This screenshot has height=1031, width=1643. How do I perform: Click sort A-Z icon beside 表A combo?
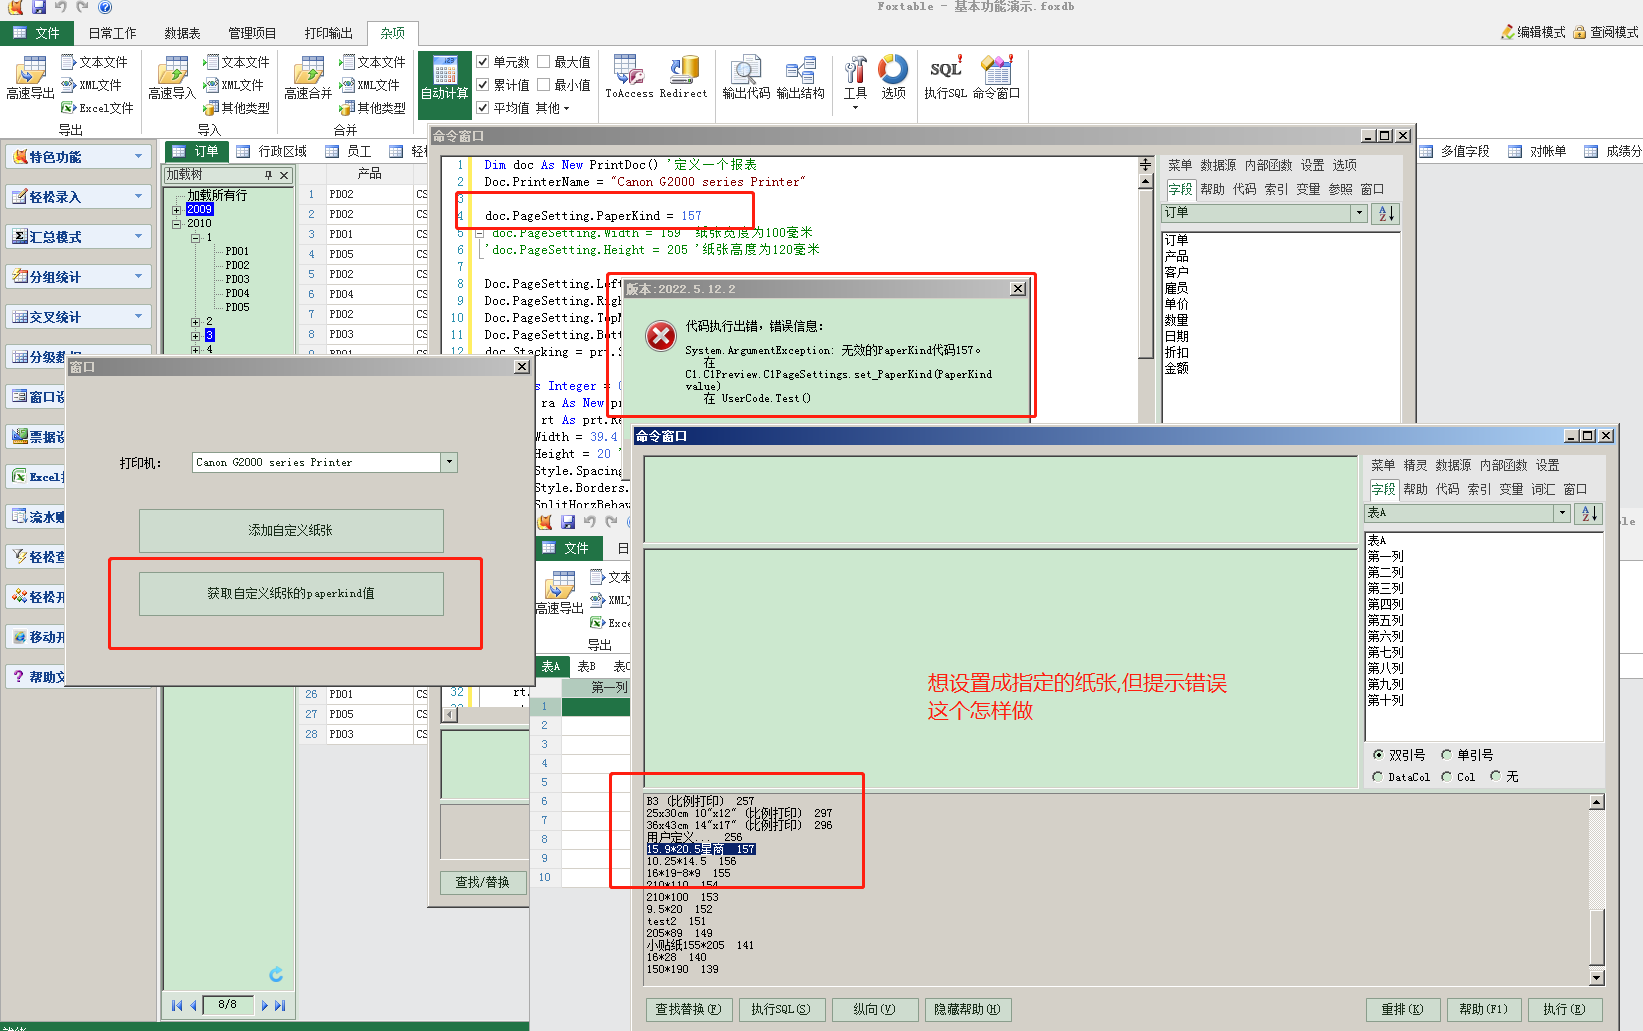pos(1588,513)
